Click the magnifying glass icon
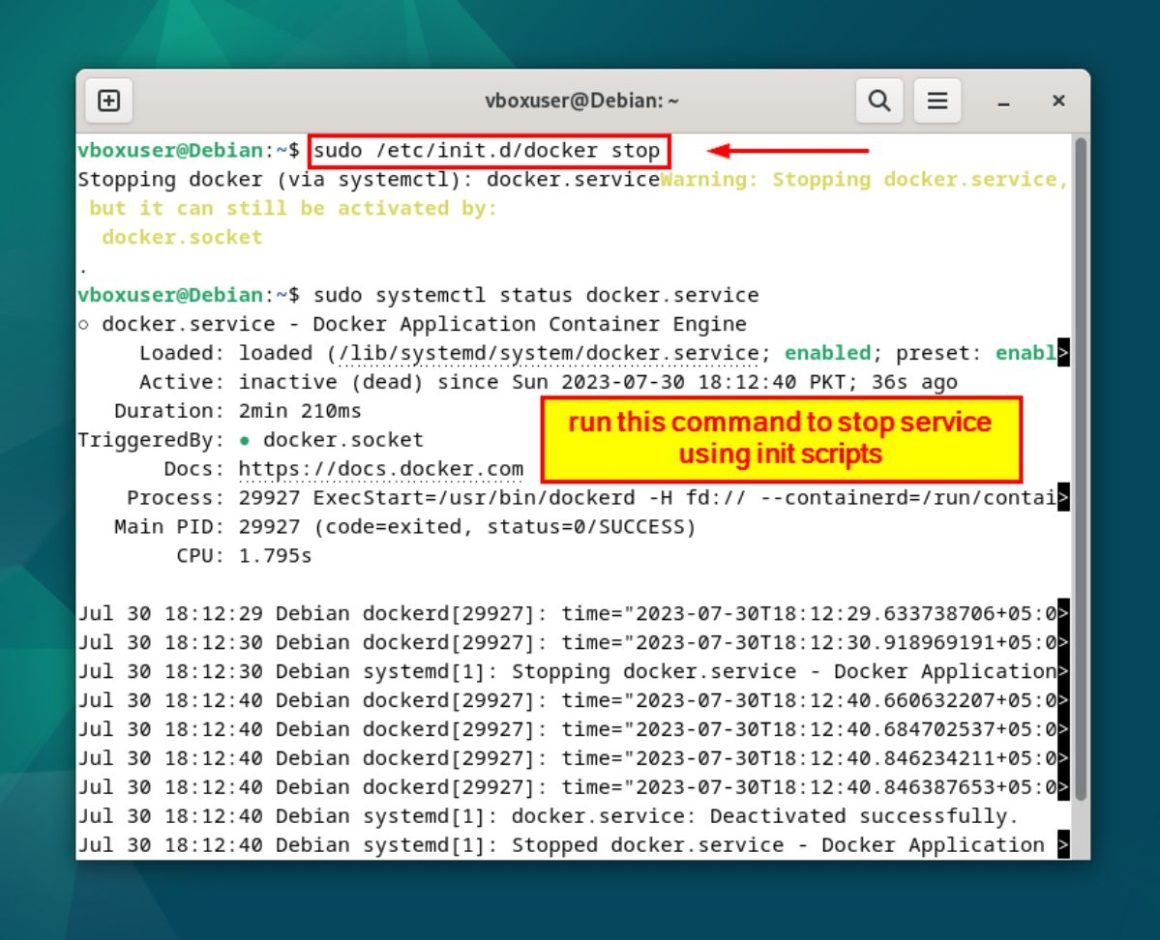The height and width of the screenshot is (940, 1160). pos(879,100)
